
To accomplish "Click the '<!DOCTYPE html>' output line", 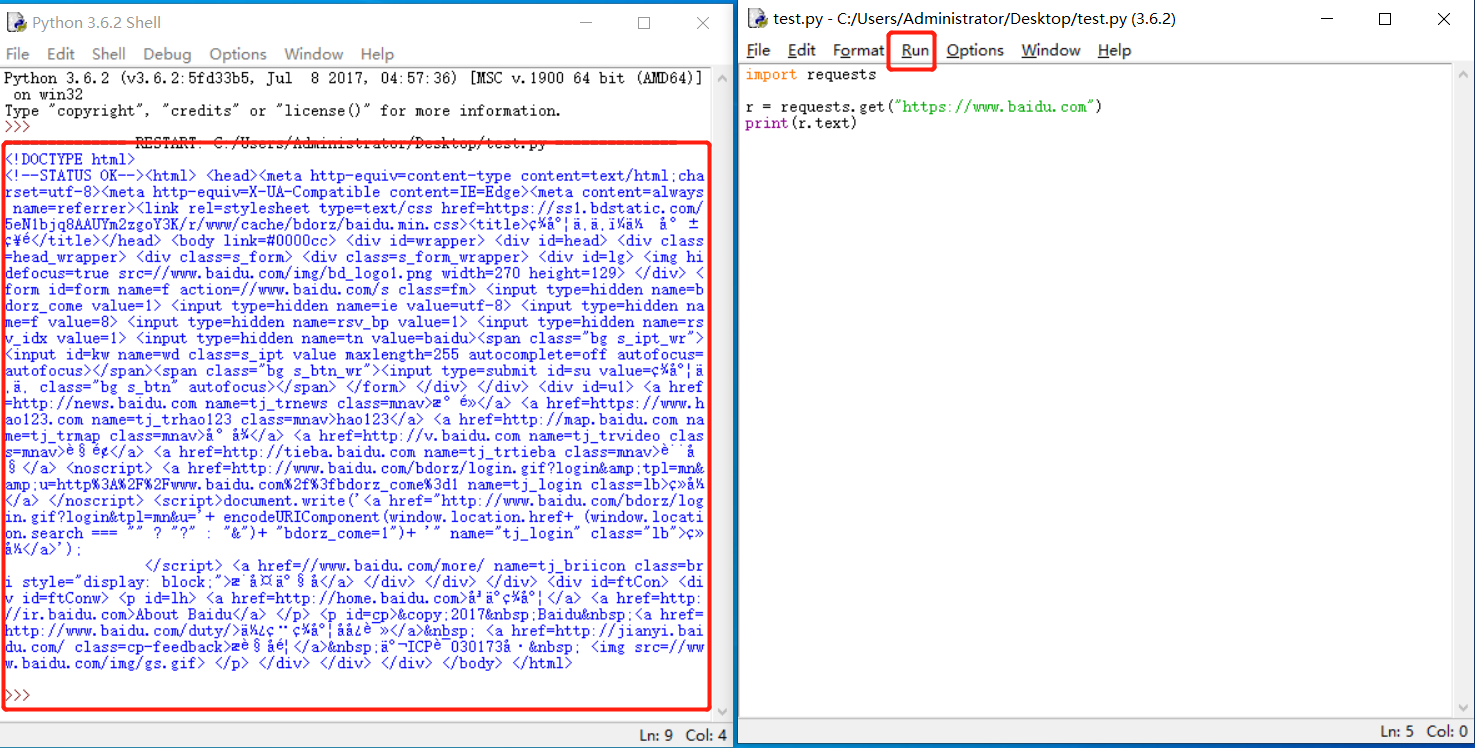I will pos(70,159).
